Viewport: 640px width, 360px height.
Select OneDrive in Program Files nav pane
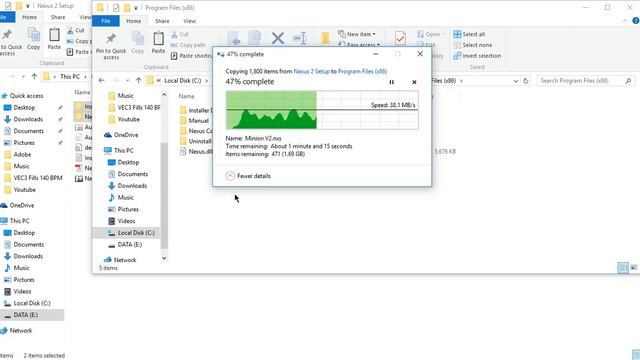[121, 135]
